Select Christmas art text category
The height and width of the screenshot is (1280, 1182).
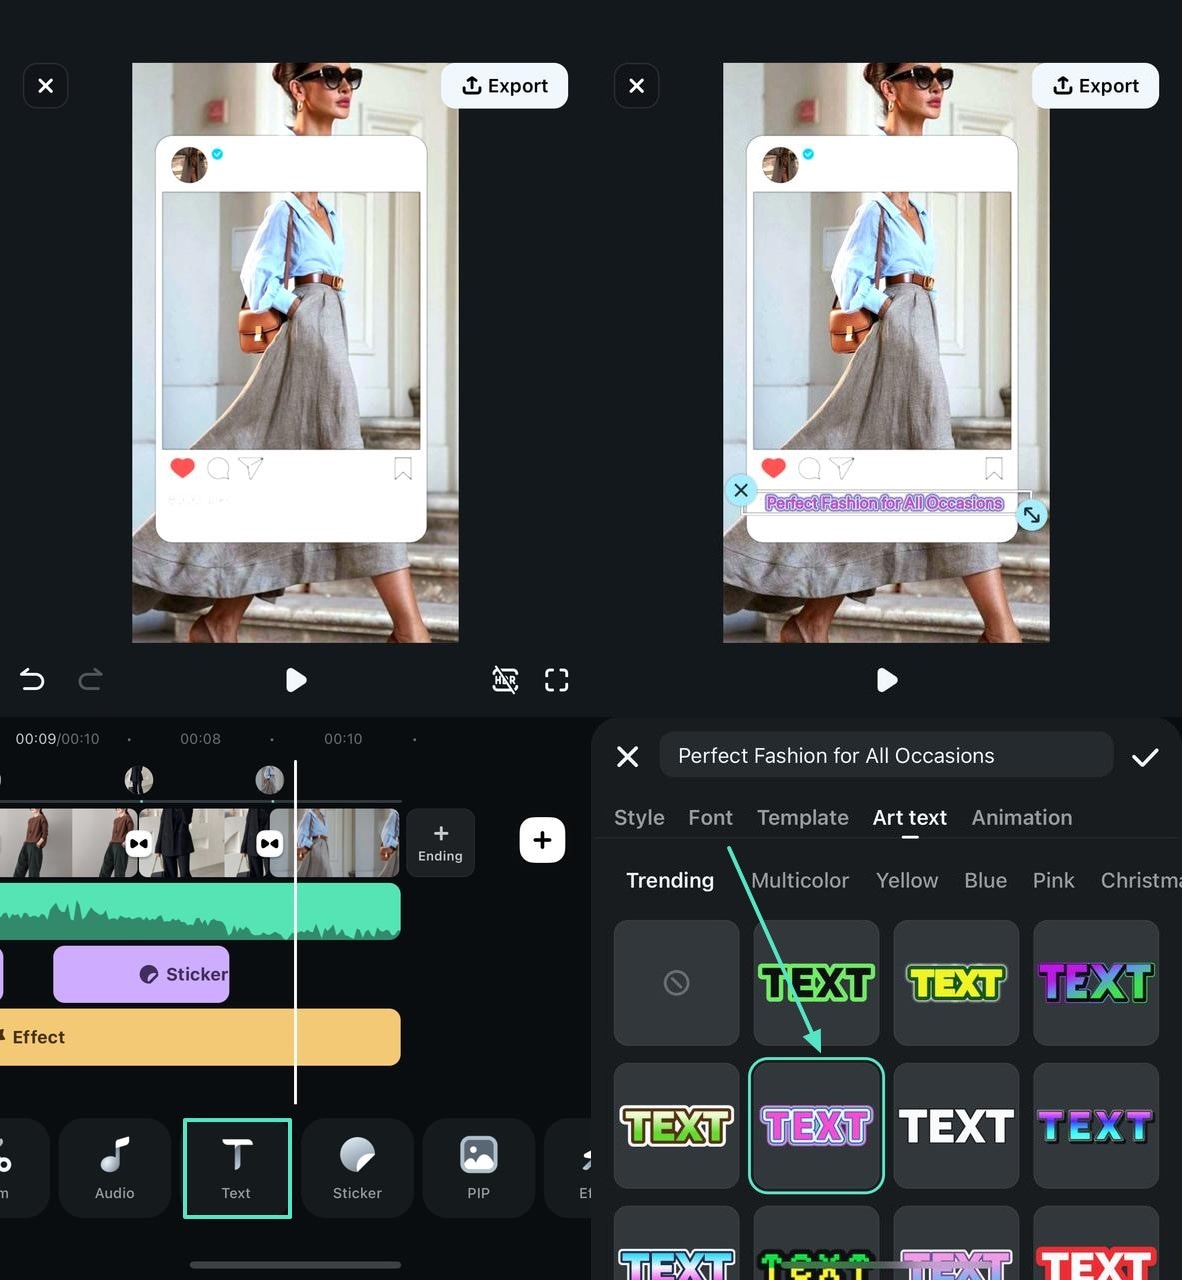coord(1141,881)
